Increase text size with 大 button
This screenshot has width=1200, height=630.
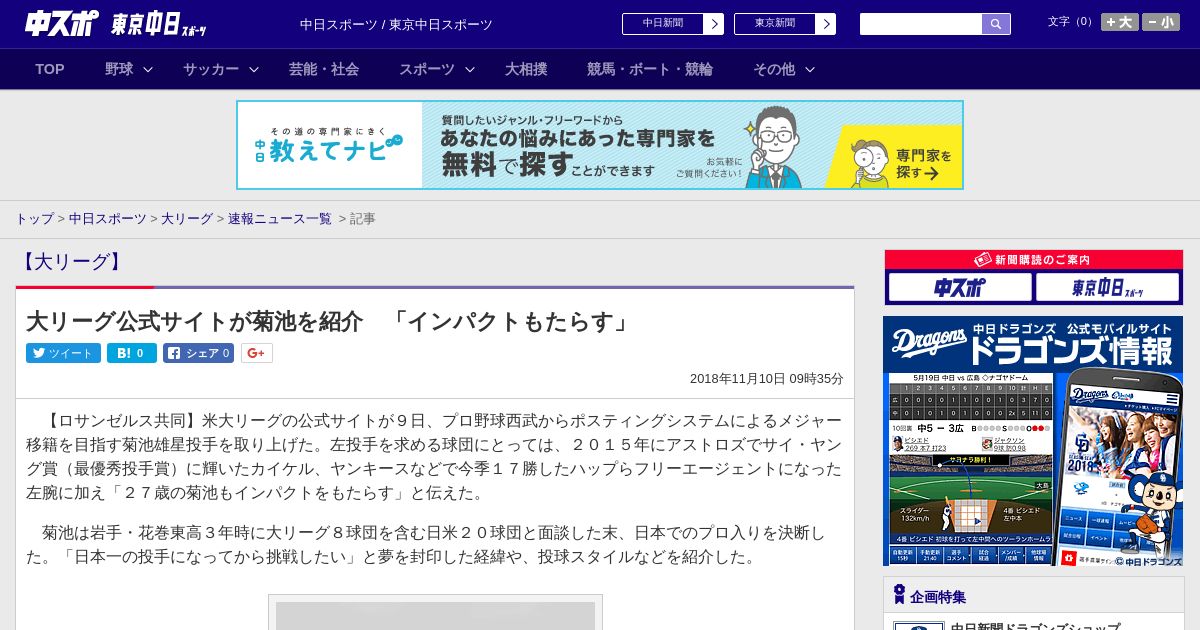point(1119,22)
